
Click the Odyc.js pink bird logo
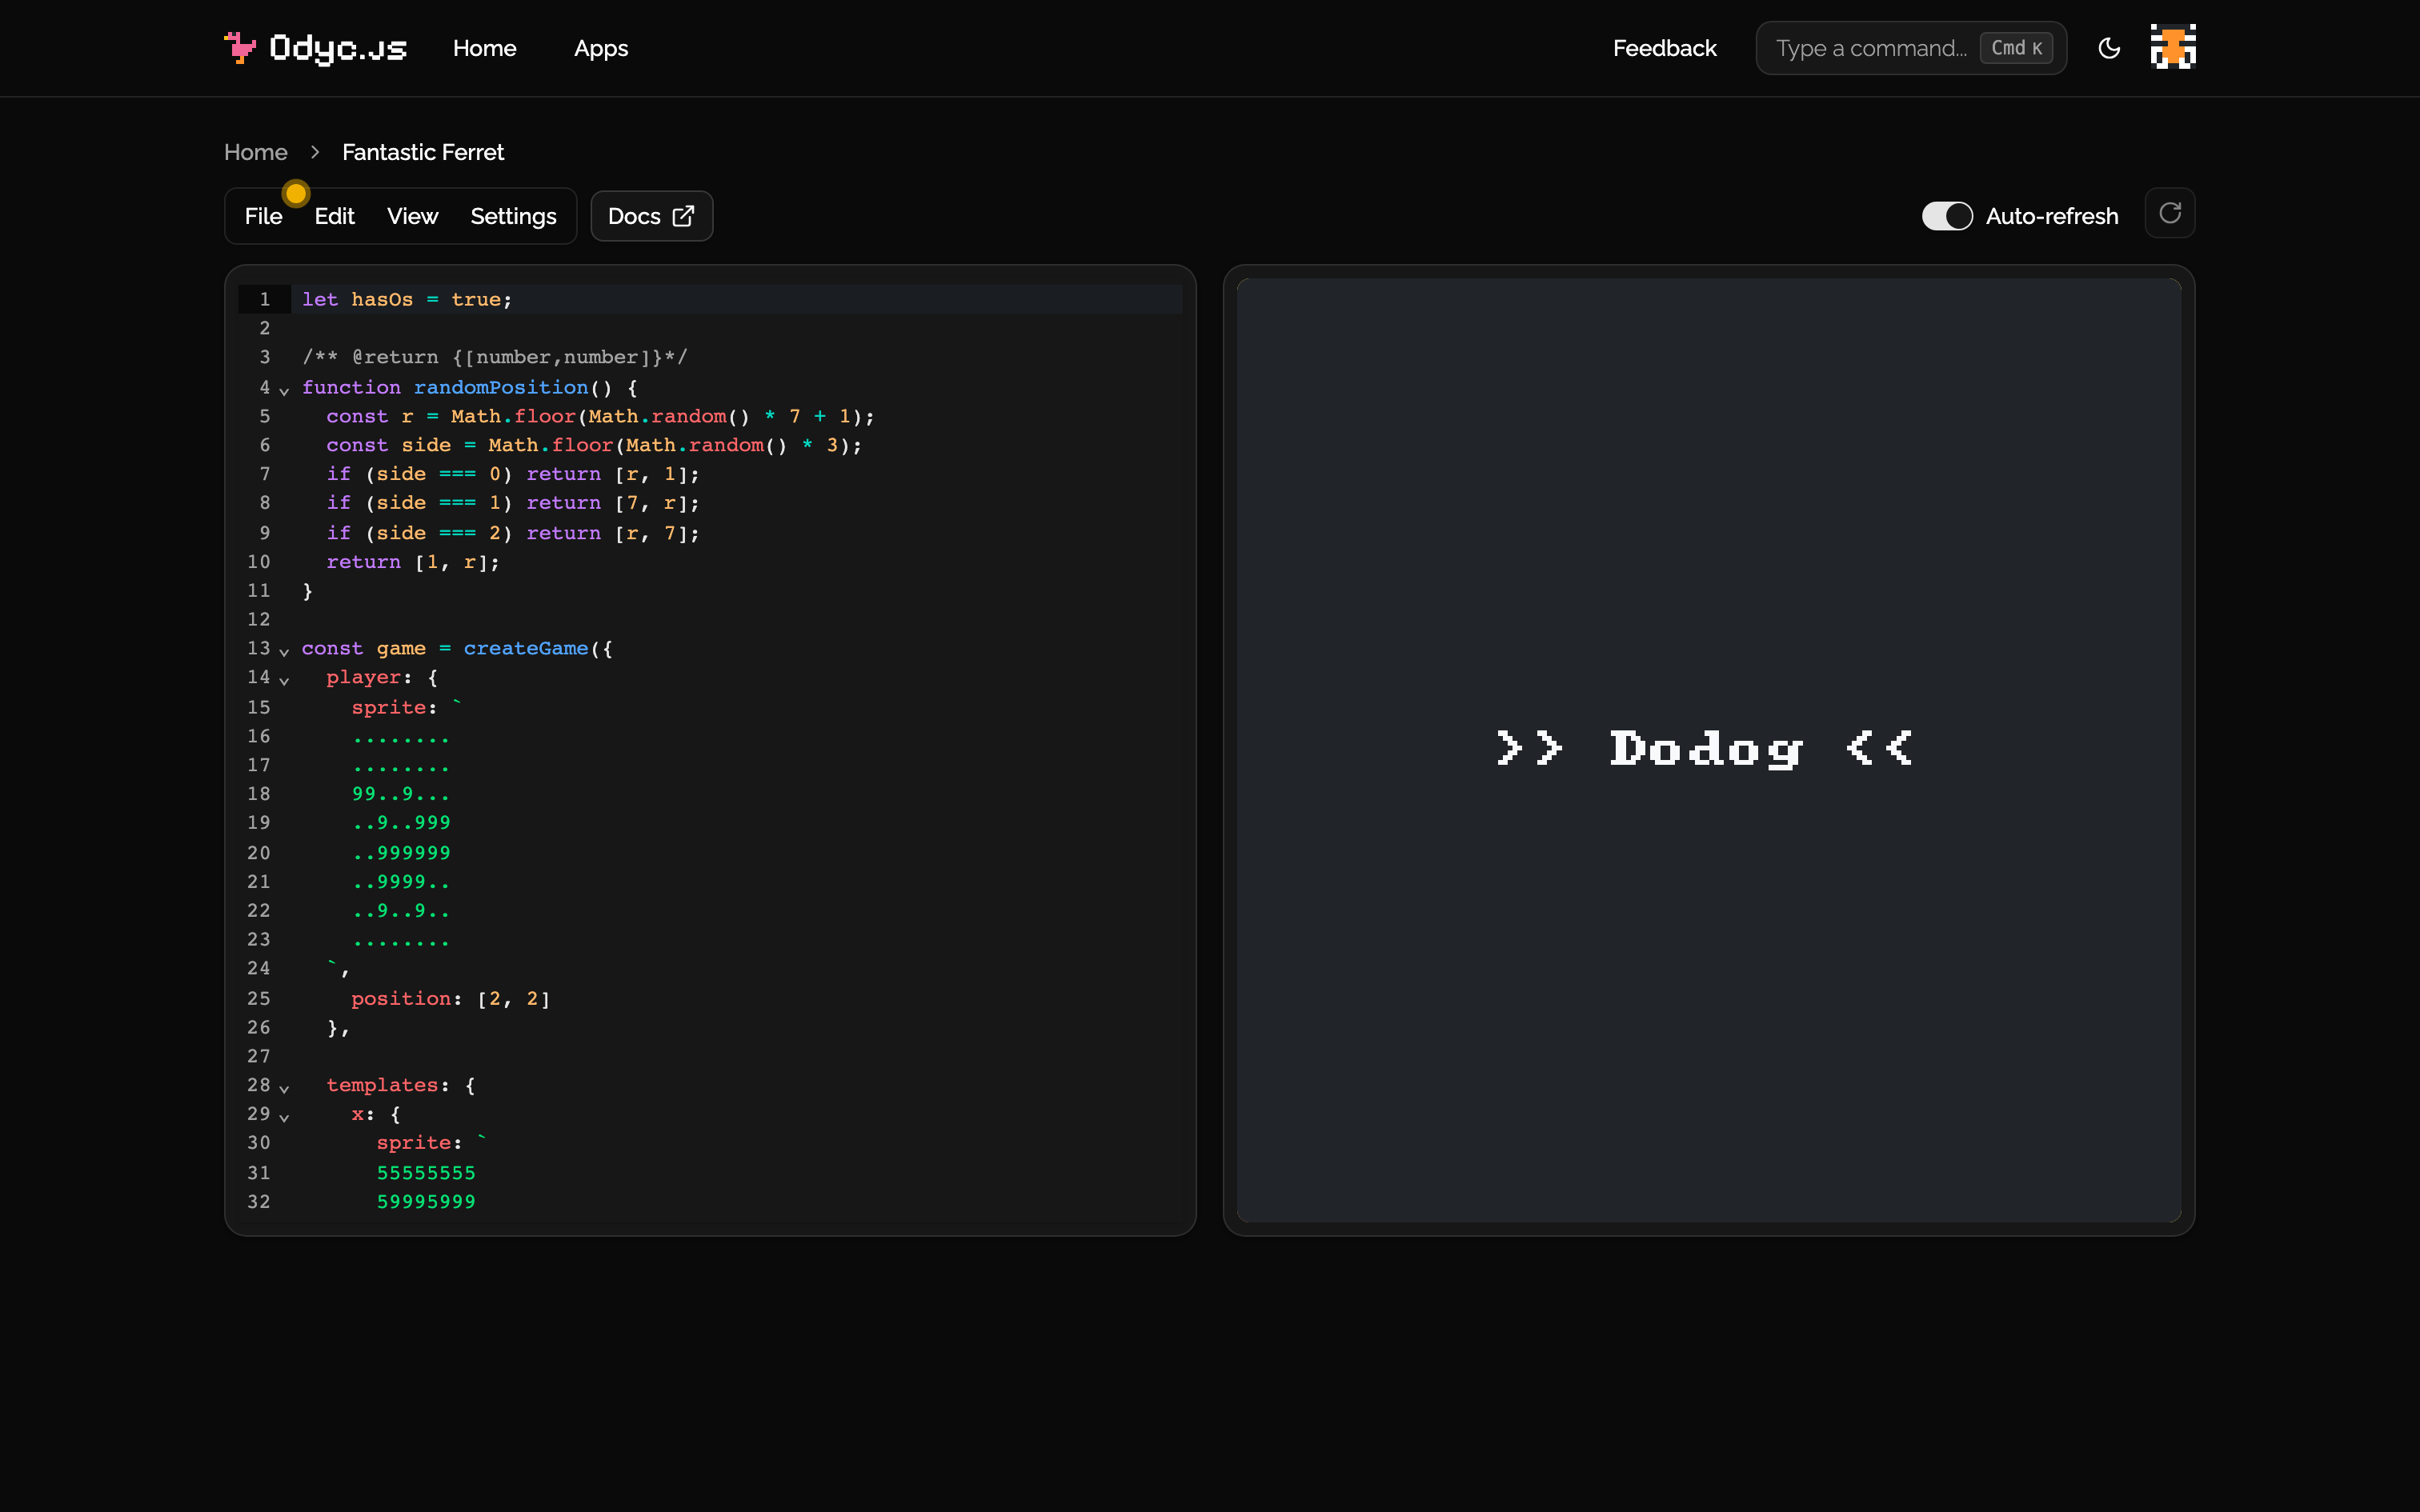pos(239,47)
